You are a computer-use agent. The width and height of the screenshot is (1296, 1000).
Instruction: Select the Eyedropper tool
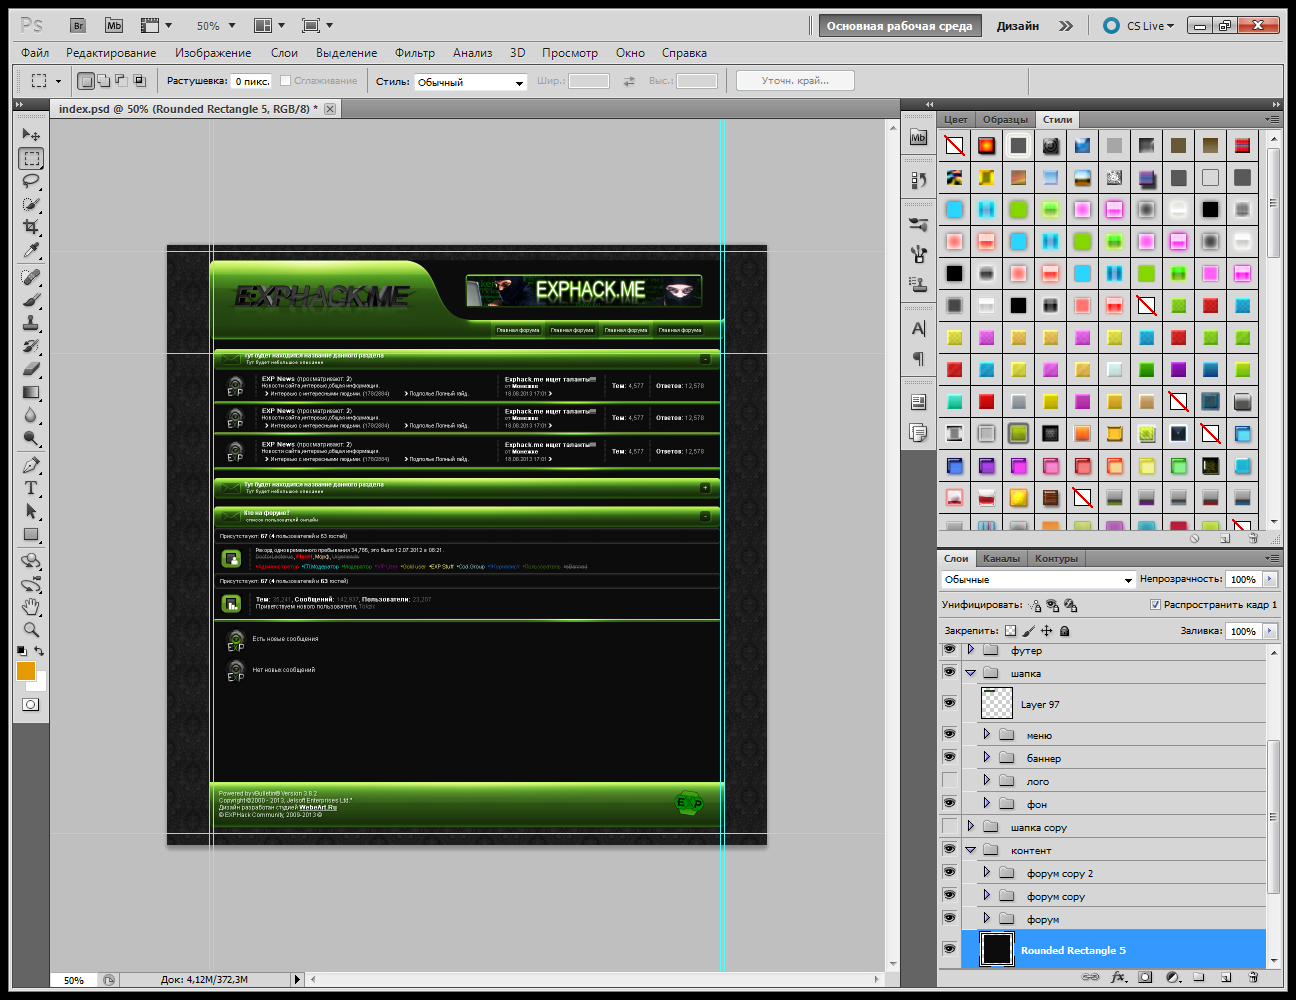point(31,250)
